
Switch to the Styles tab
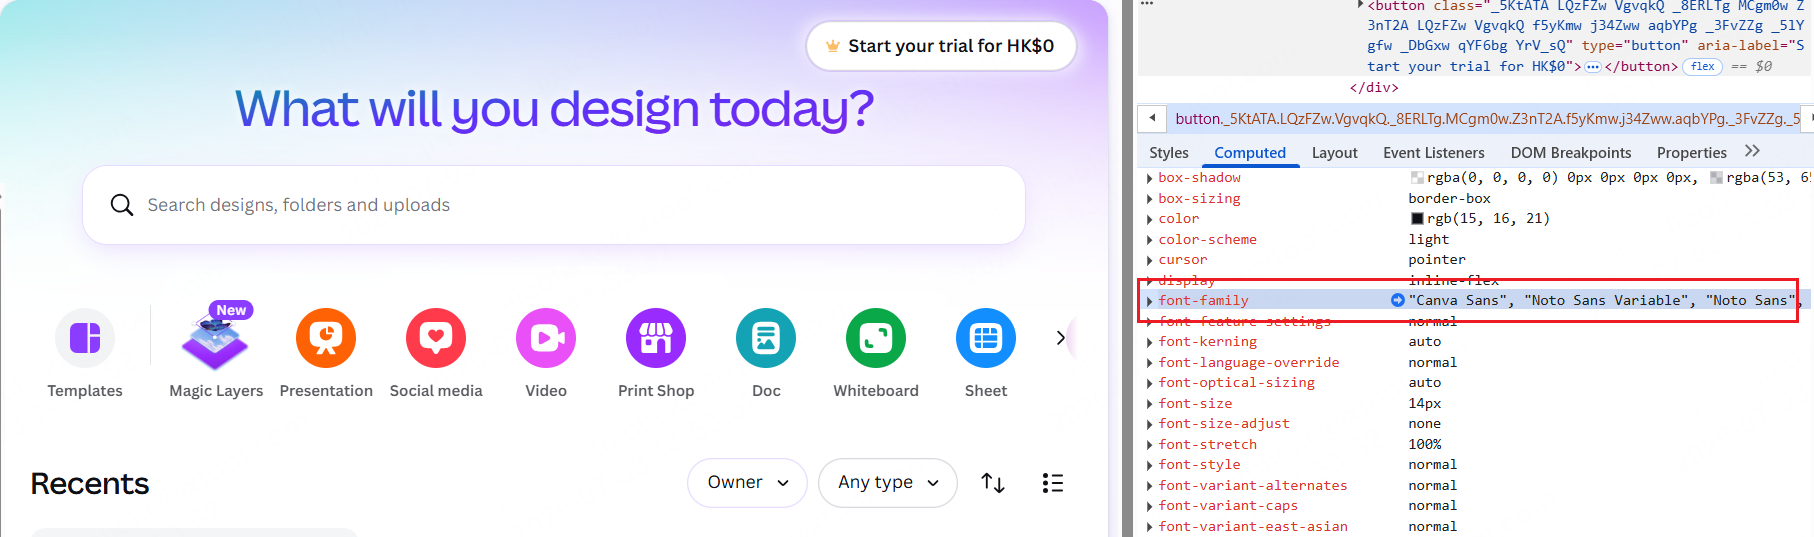1169,153
